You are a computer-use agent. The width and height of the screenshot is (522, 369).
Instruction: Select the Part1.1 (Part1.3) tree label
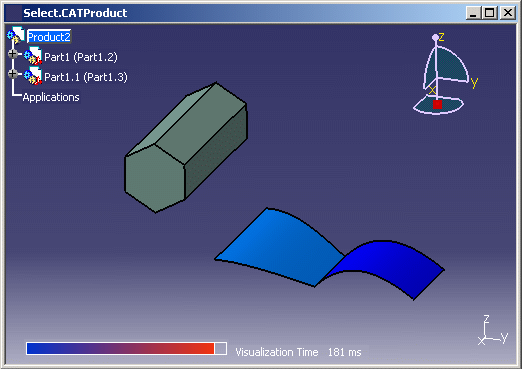[x=86, y=77]
